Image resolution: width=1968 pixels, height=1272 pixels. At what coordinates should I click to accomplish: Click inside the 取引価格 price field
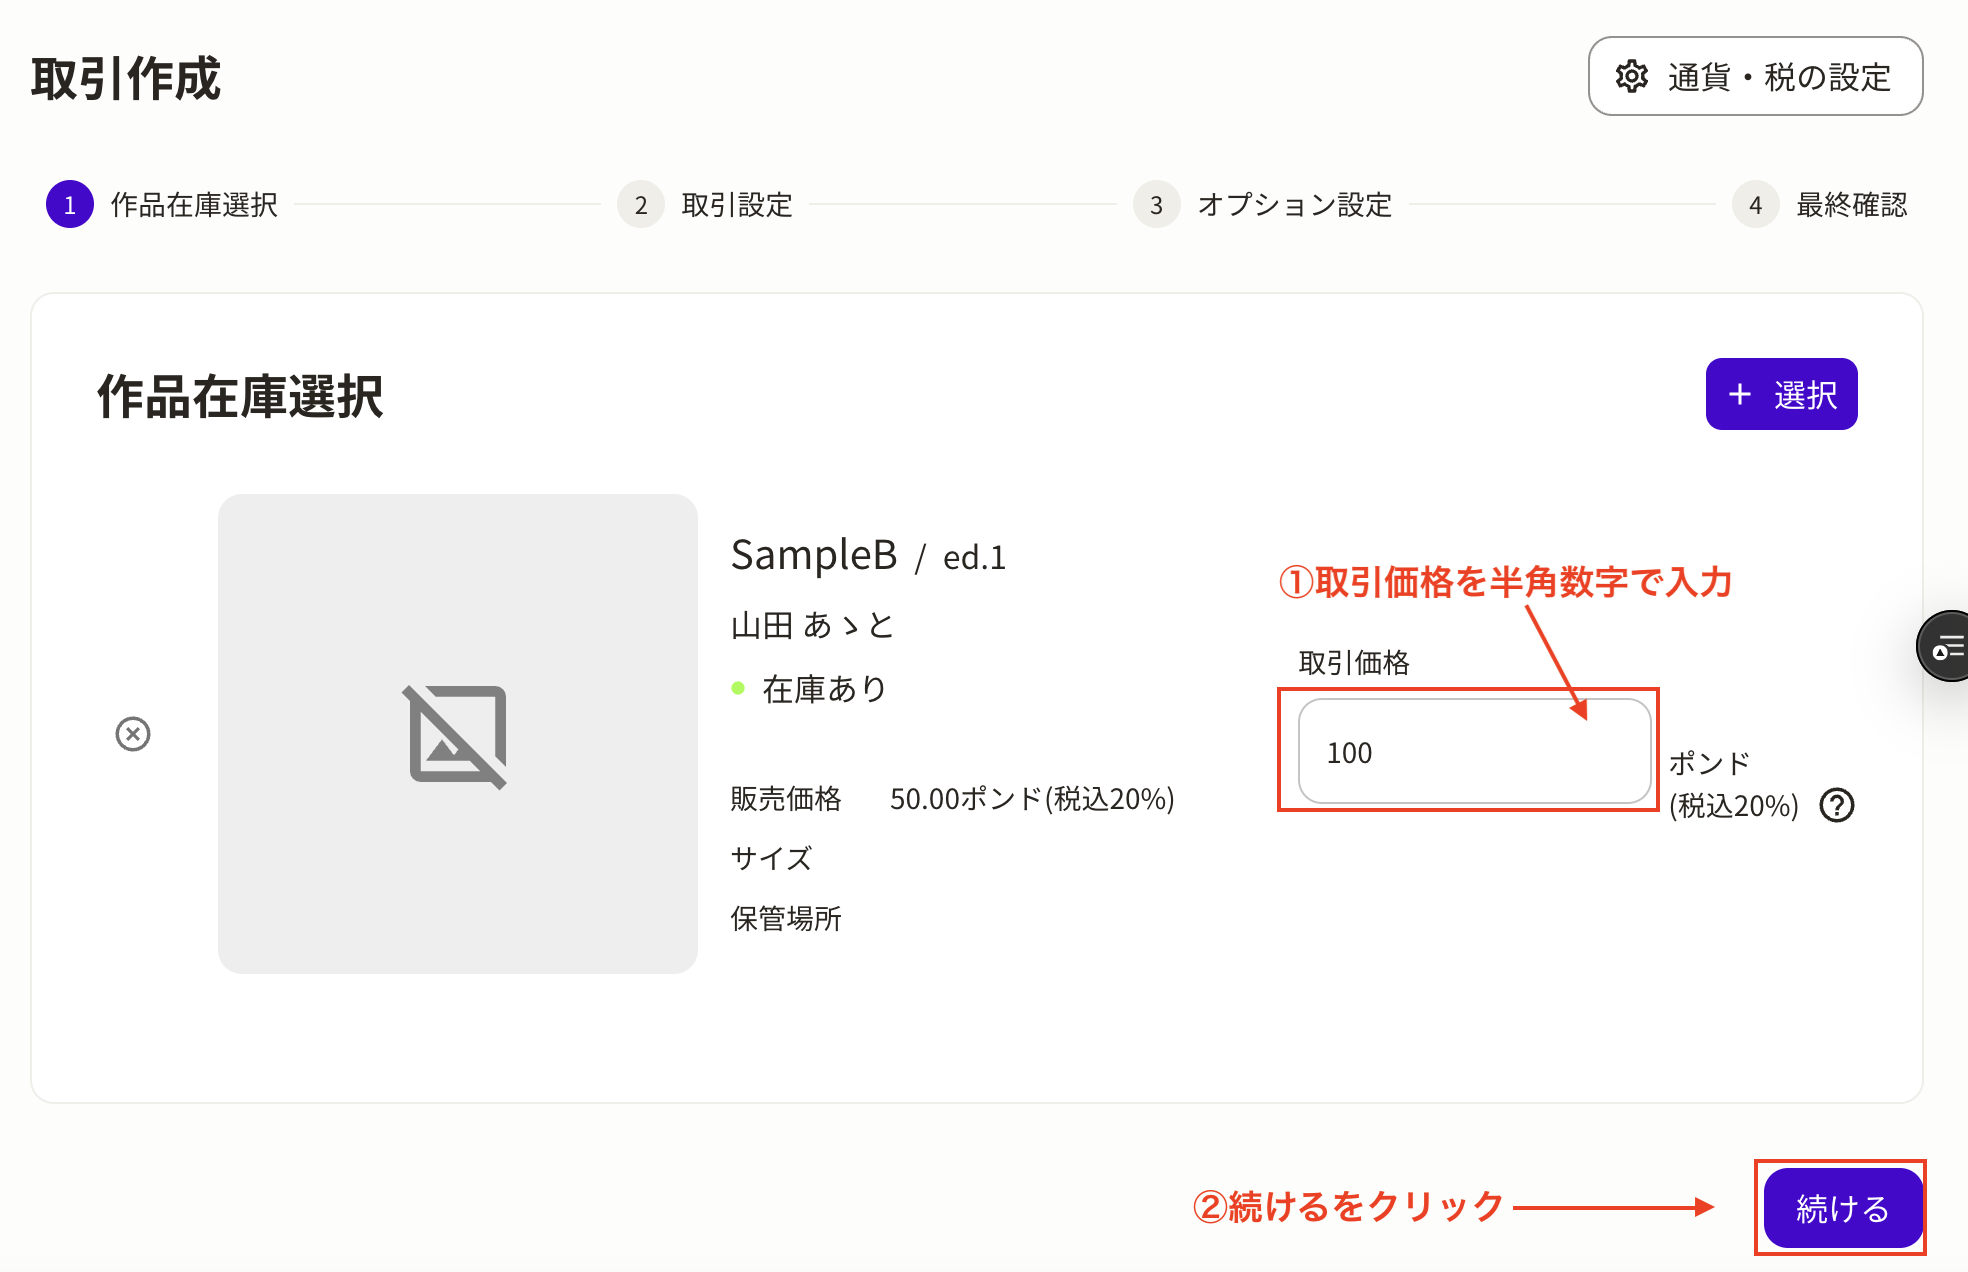[1474, 752]
